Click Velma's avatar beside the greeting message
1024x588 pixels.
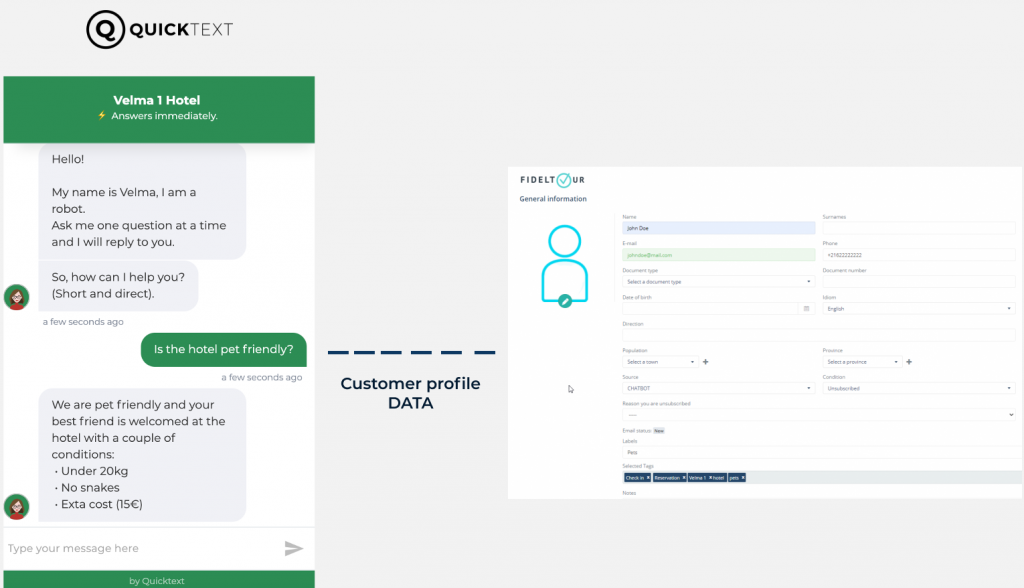(x=16, y=297)
